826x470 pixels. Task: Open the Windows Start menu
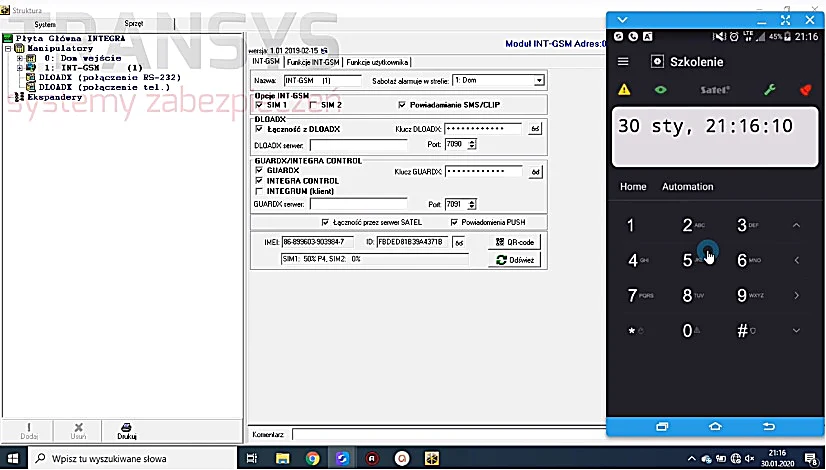pos(13,458)
